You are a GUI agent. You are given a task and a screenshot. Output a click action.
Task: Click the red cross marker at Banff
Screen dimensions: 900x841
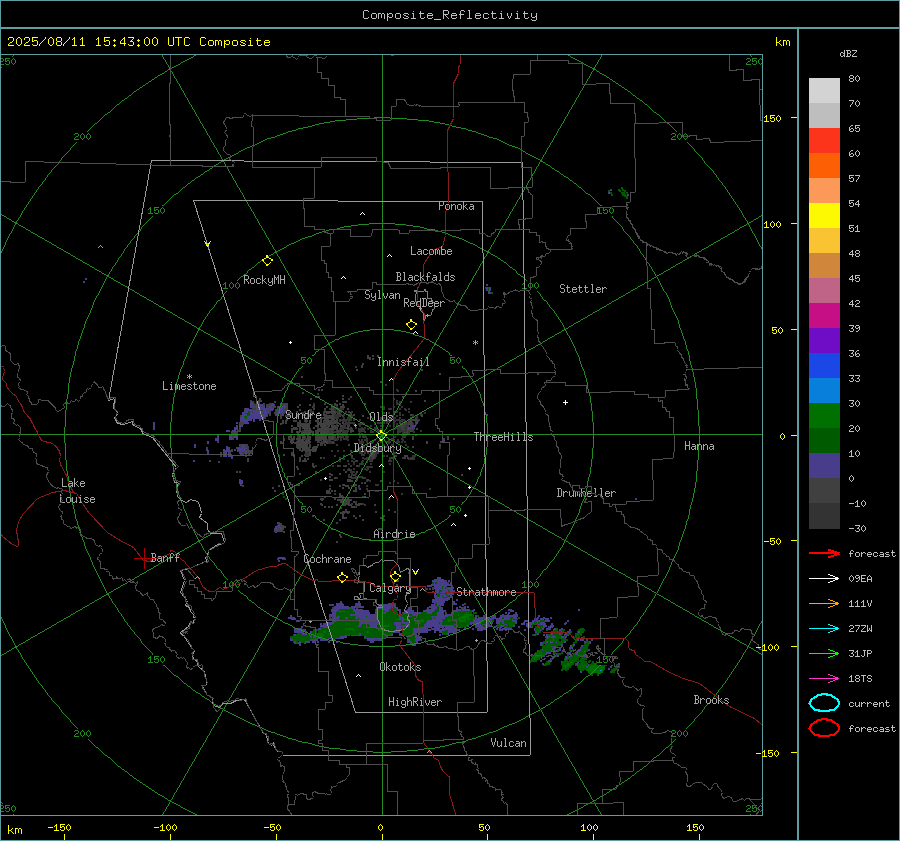pos(143,558)
